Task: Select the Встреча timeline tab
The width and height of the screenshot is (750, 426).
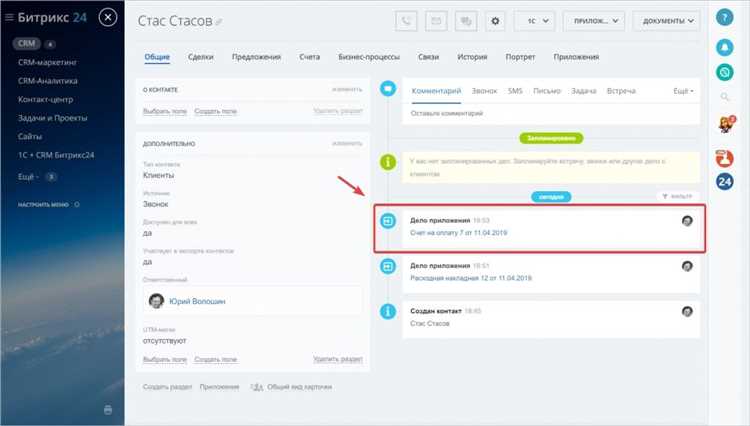Action: (x=621, y=91)
